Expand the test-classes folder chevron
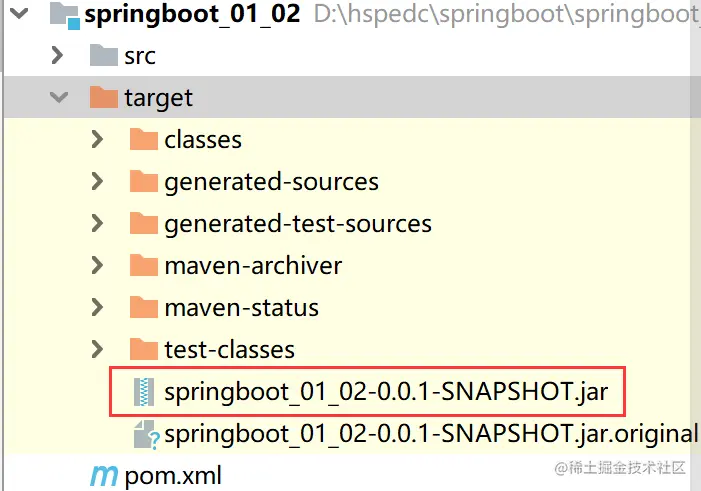Viewport: 701px width, 491px height. 97,349
